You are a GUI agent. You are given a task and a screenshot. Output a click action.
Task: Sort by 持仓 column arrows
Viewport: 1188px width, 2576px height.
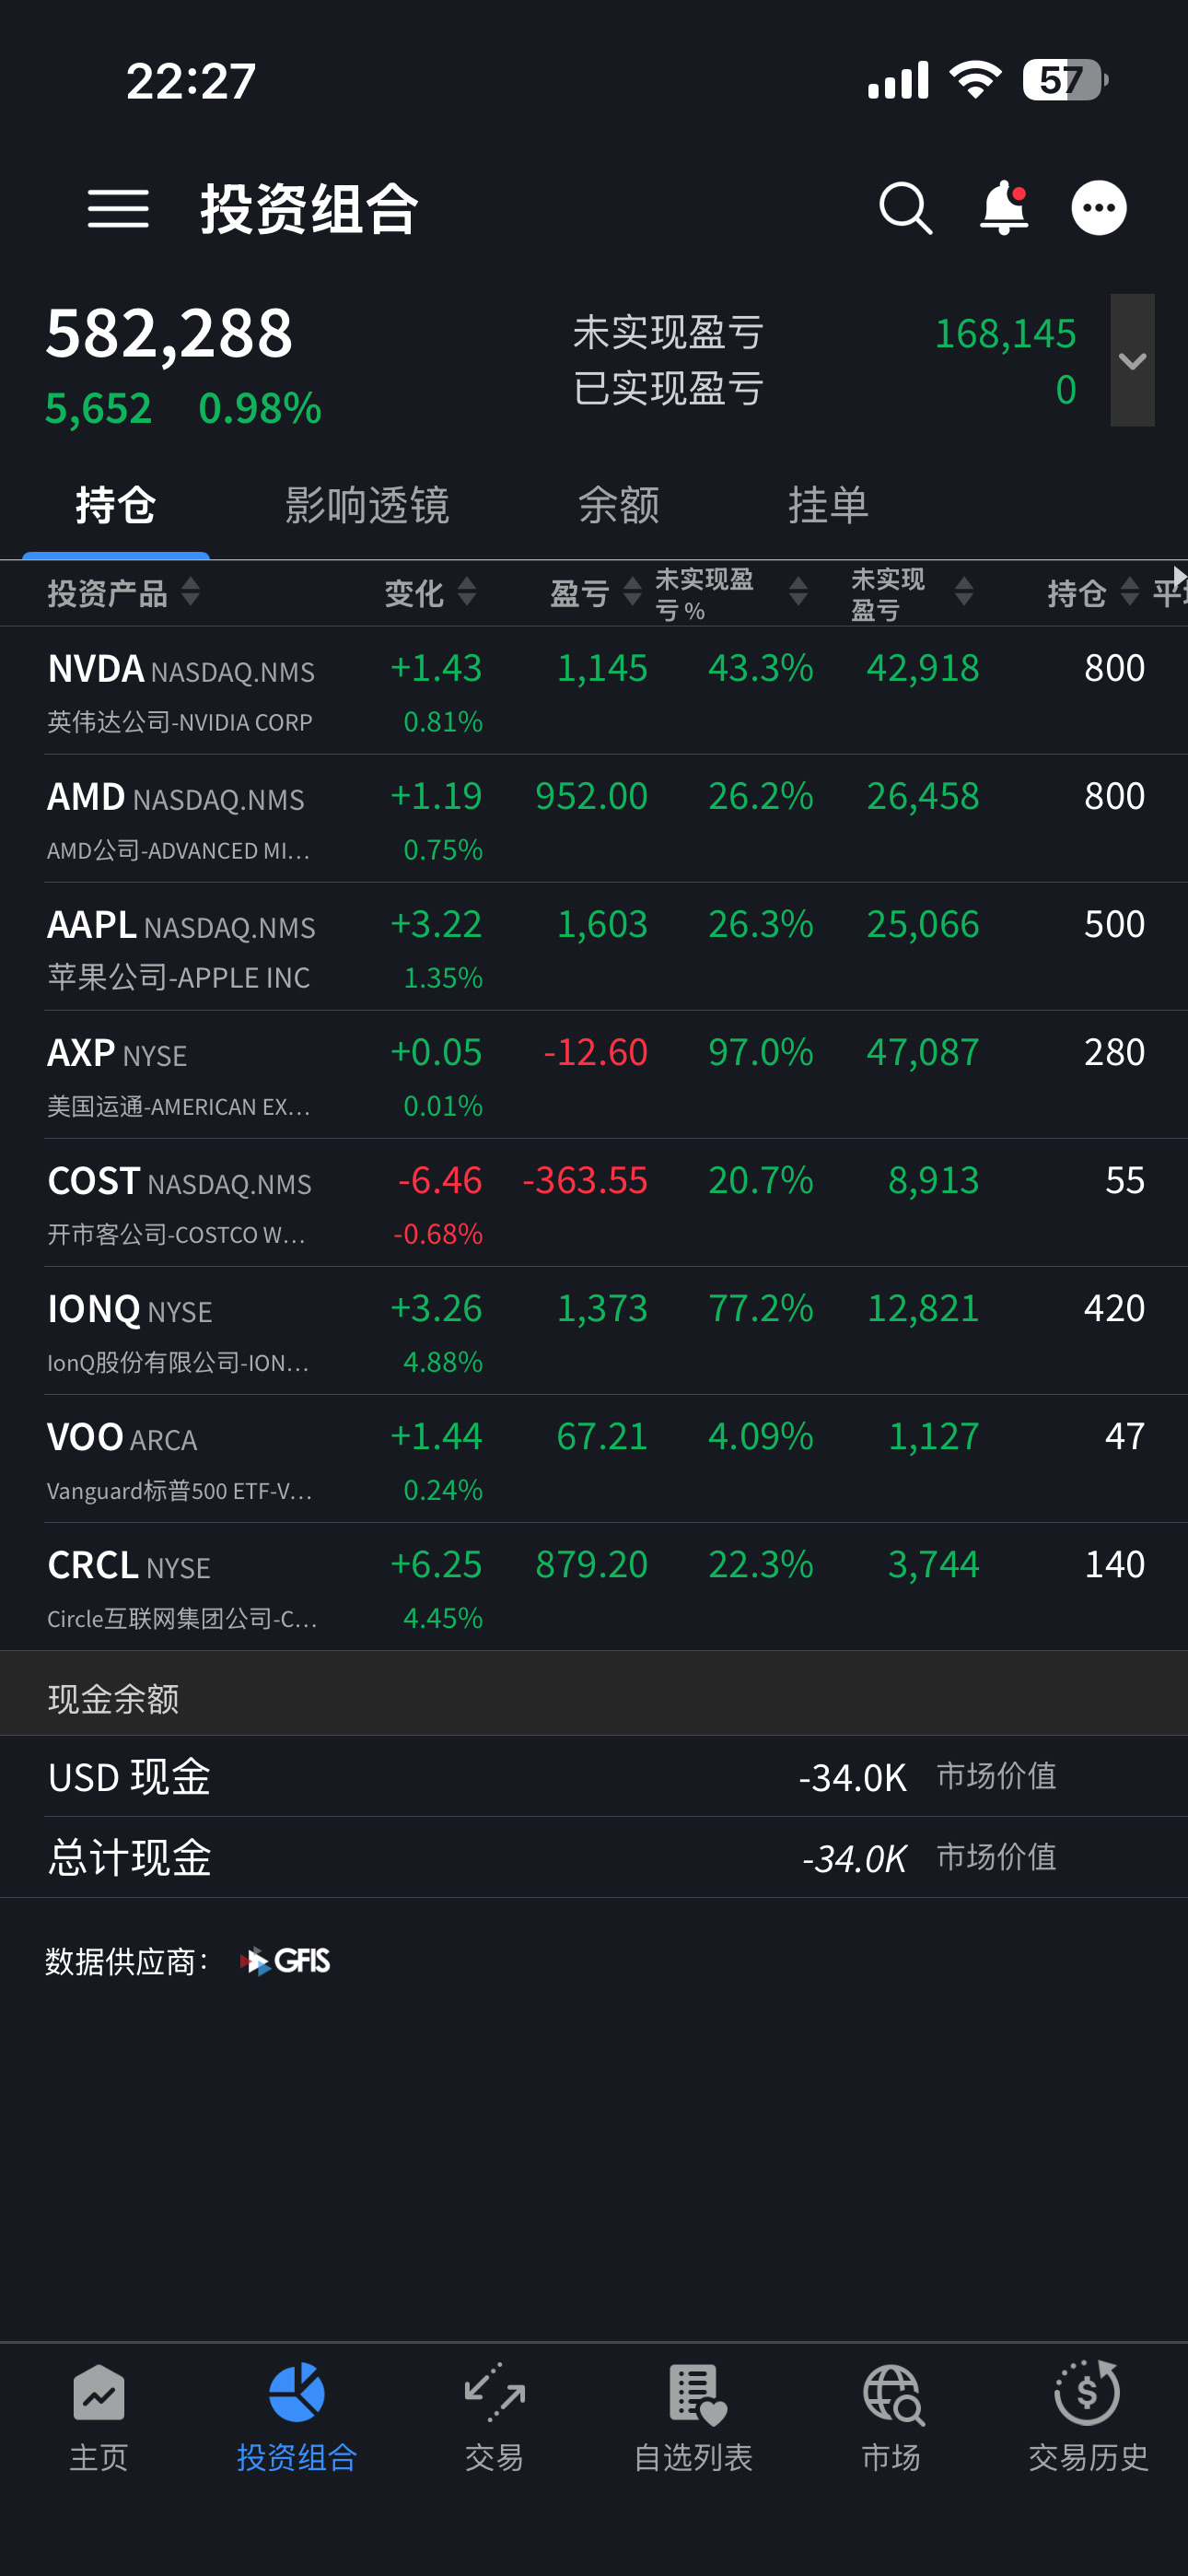[x=1129, y=592]
